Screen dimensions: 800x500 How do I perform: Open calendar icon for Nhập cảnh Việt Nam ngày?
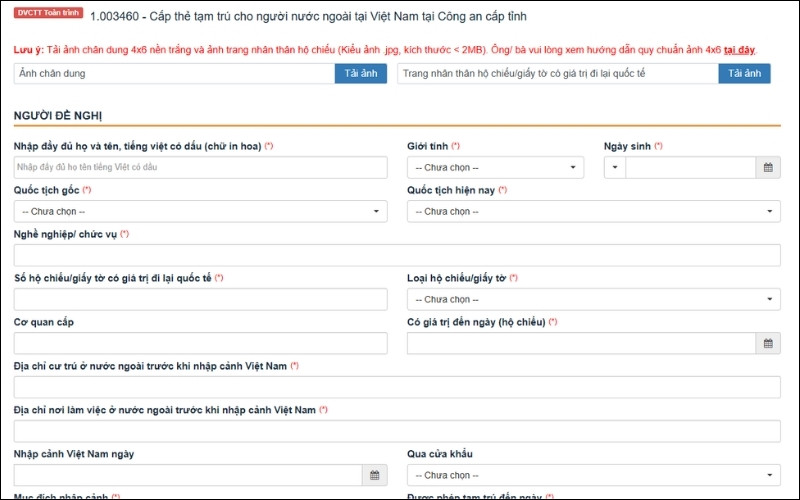[374, 475]
